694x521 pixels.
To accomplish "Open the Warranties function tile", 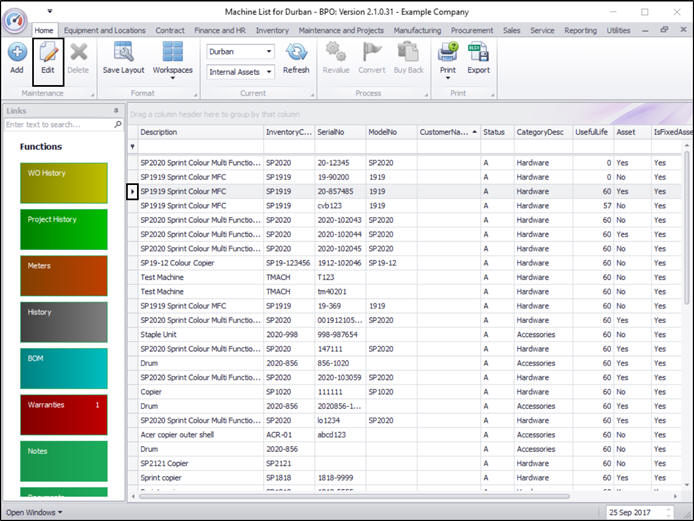I will [x=64, y=414].
